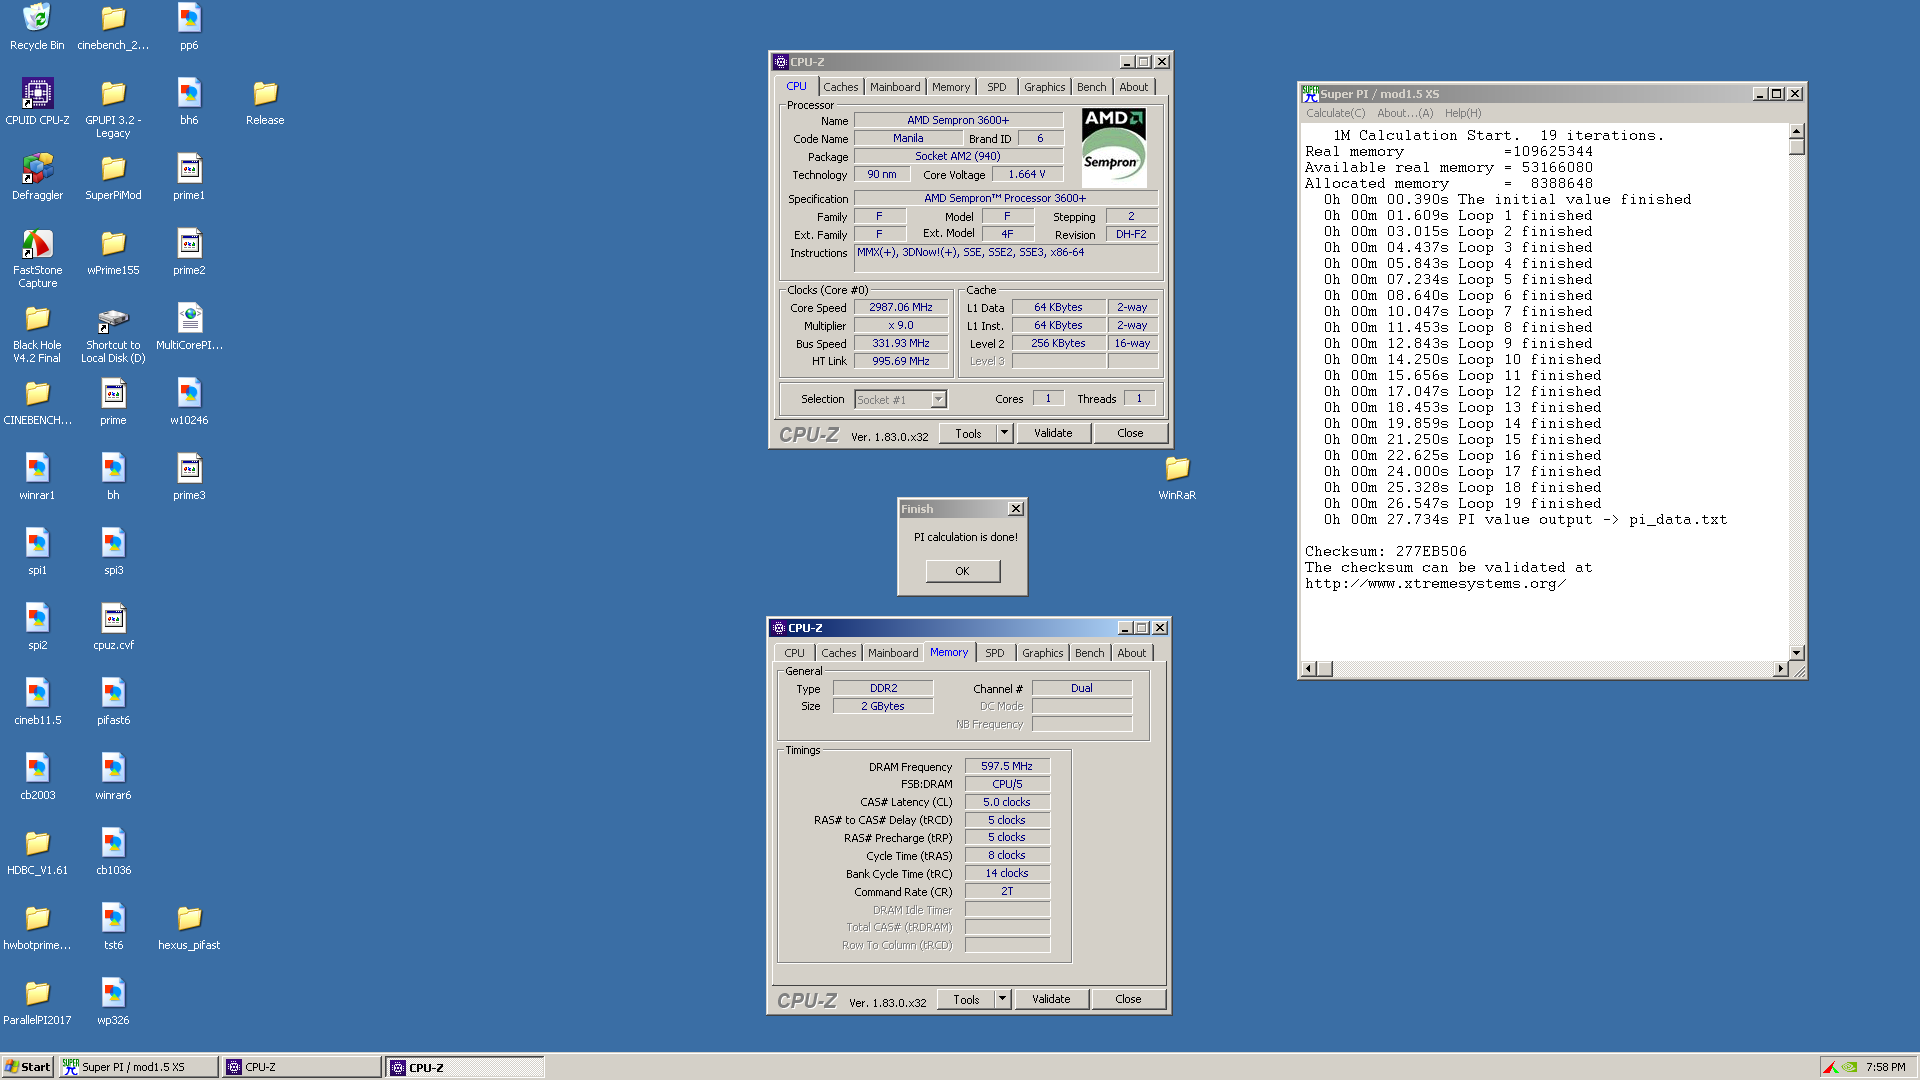Open the ParallelPI2017 folder icon
Image resolution: width=1920 pixels, height=1080 pixels.
pos(37,1002)
